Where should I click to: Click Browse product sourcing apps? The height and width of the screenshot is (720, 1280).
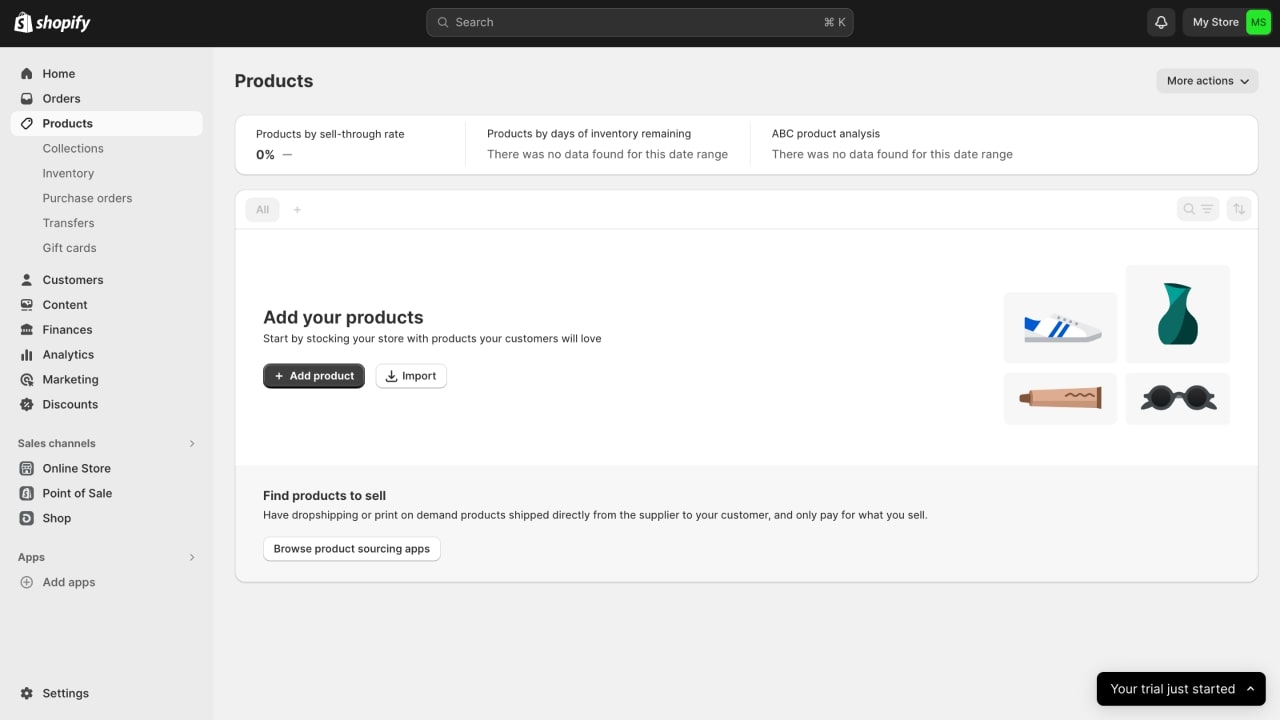click(351, 549)
